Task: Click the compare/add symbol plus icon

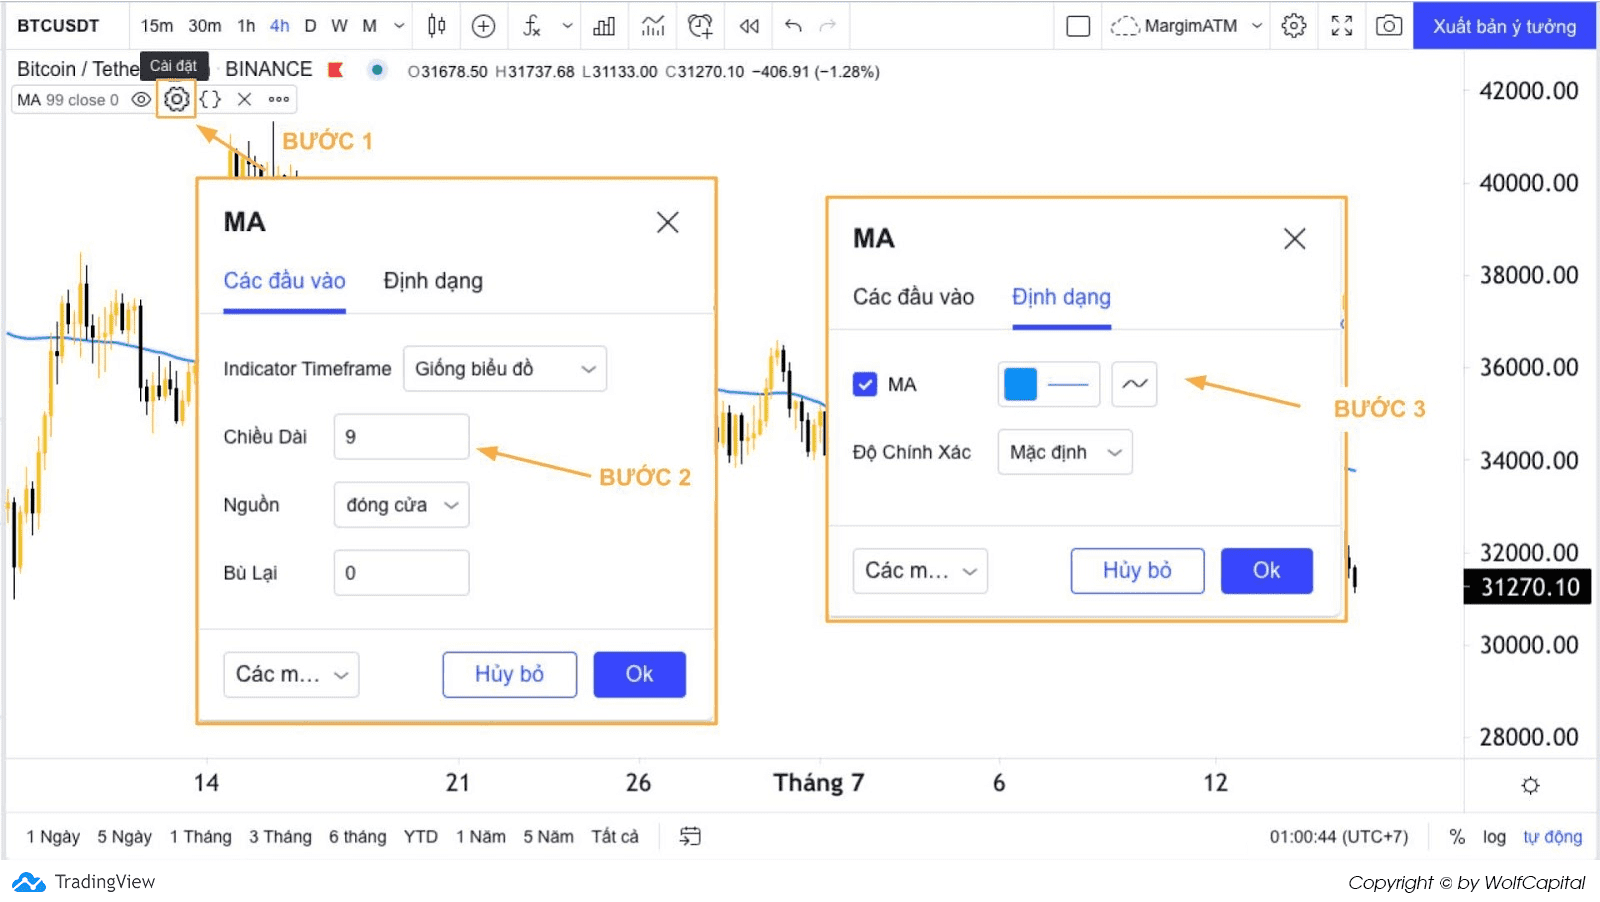Action: click(x=483, y=26)
